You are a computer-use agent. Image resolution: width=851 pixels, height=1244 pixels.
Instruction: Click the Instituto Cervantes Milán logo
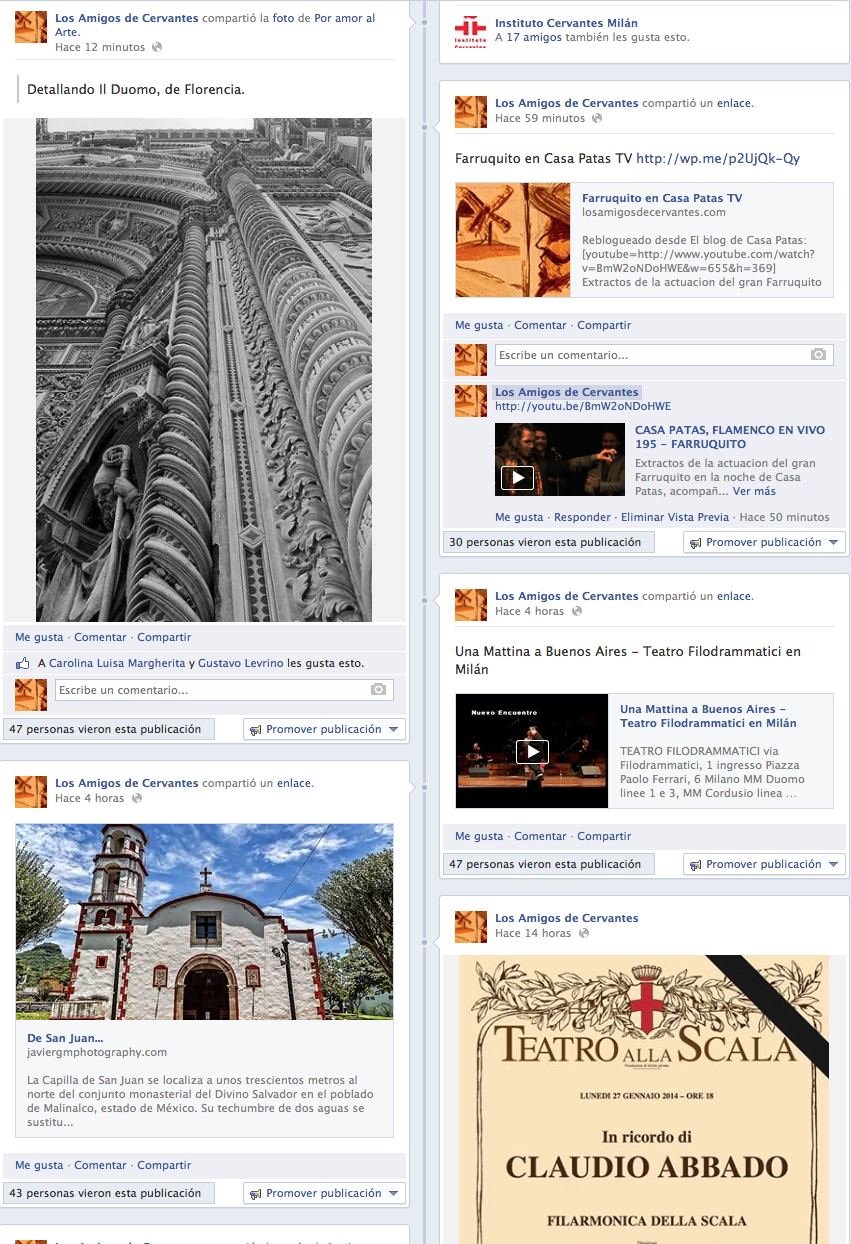pos(470,31)
